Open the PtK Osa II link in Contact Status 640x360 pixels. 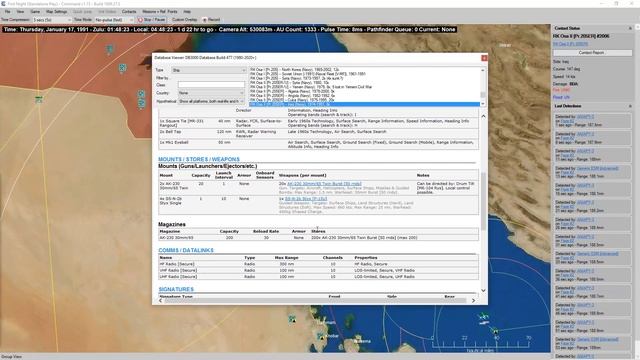point(571,44)
